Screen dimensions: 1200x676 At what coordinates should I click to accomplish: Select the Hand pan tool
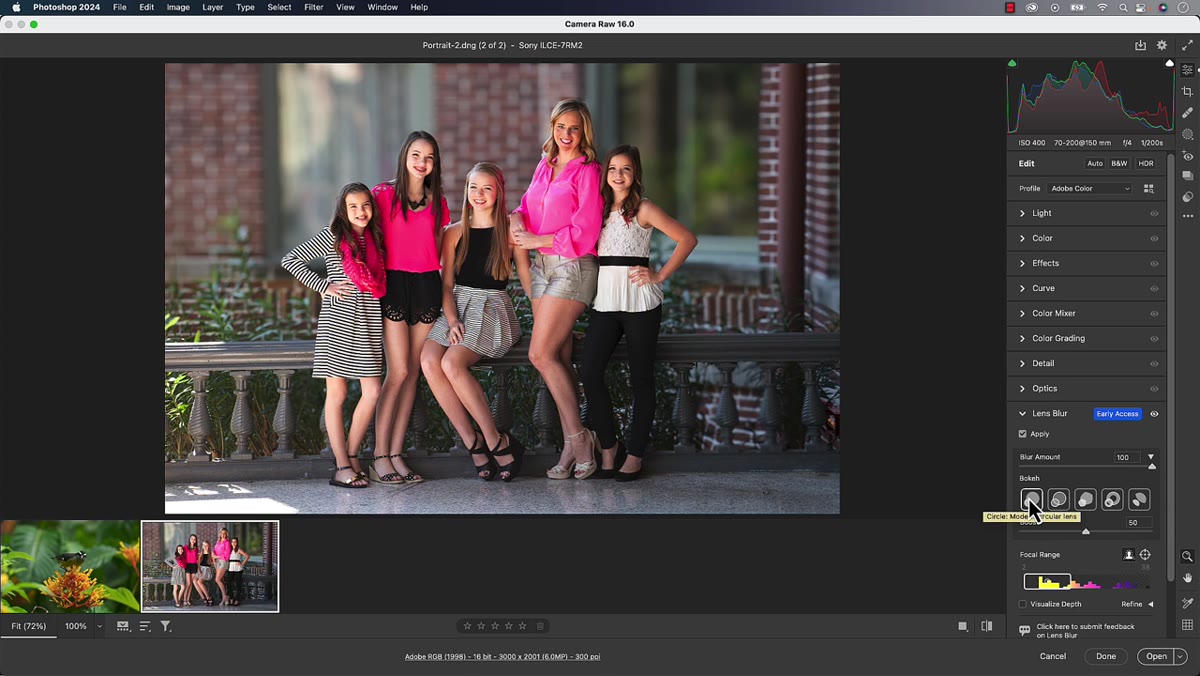point(1187,577)
